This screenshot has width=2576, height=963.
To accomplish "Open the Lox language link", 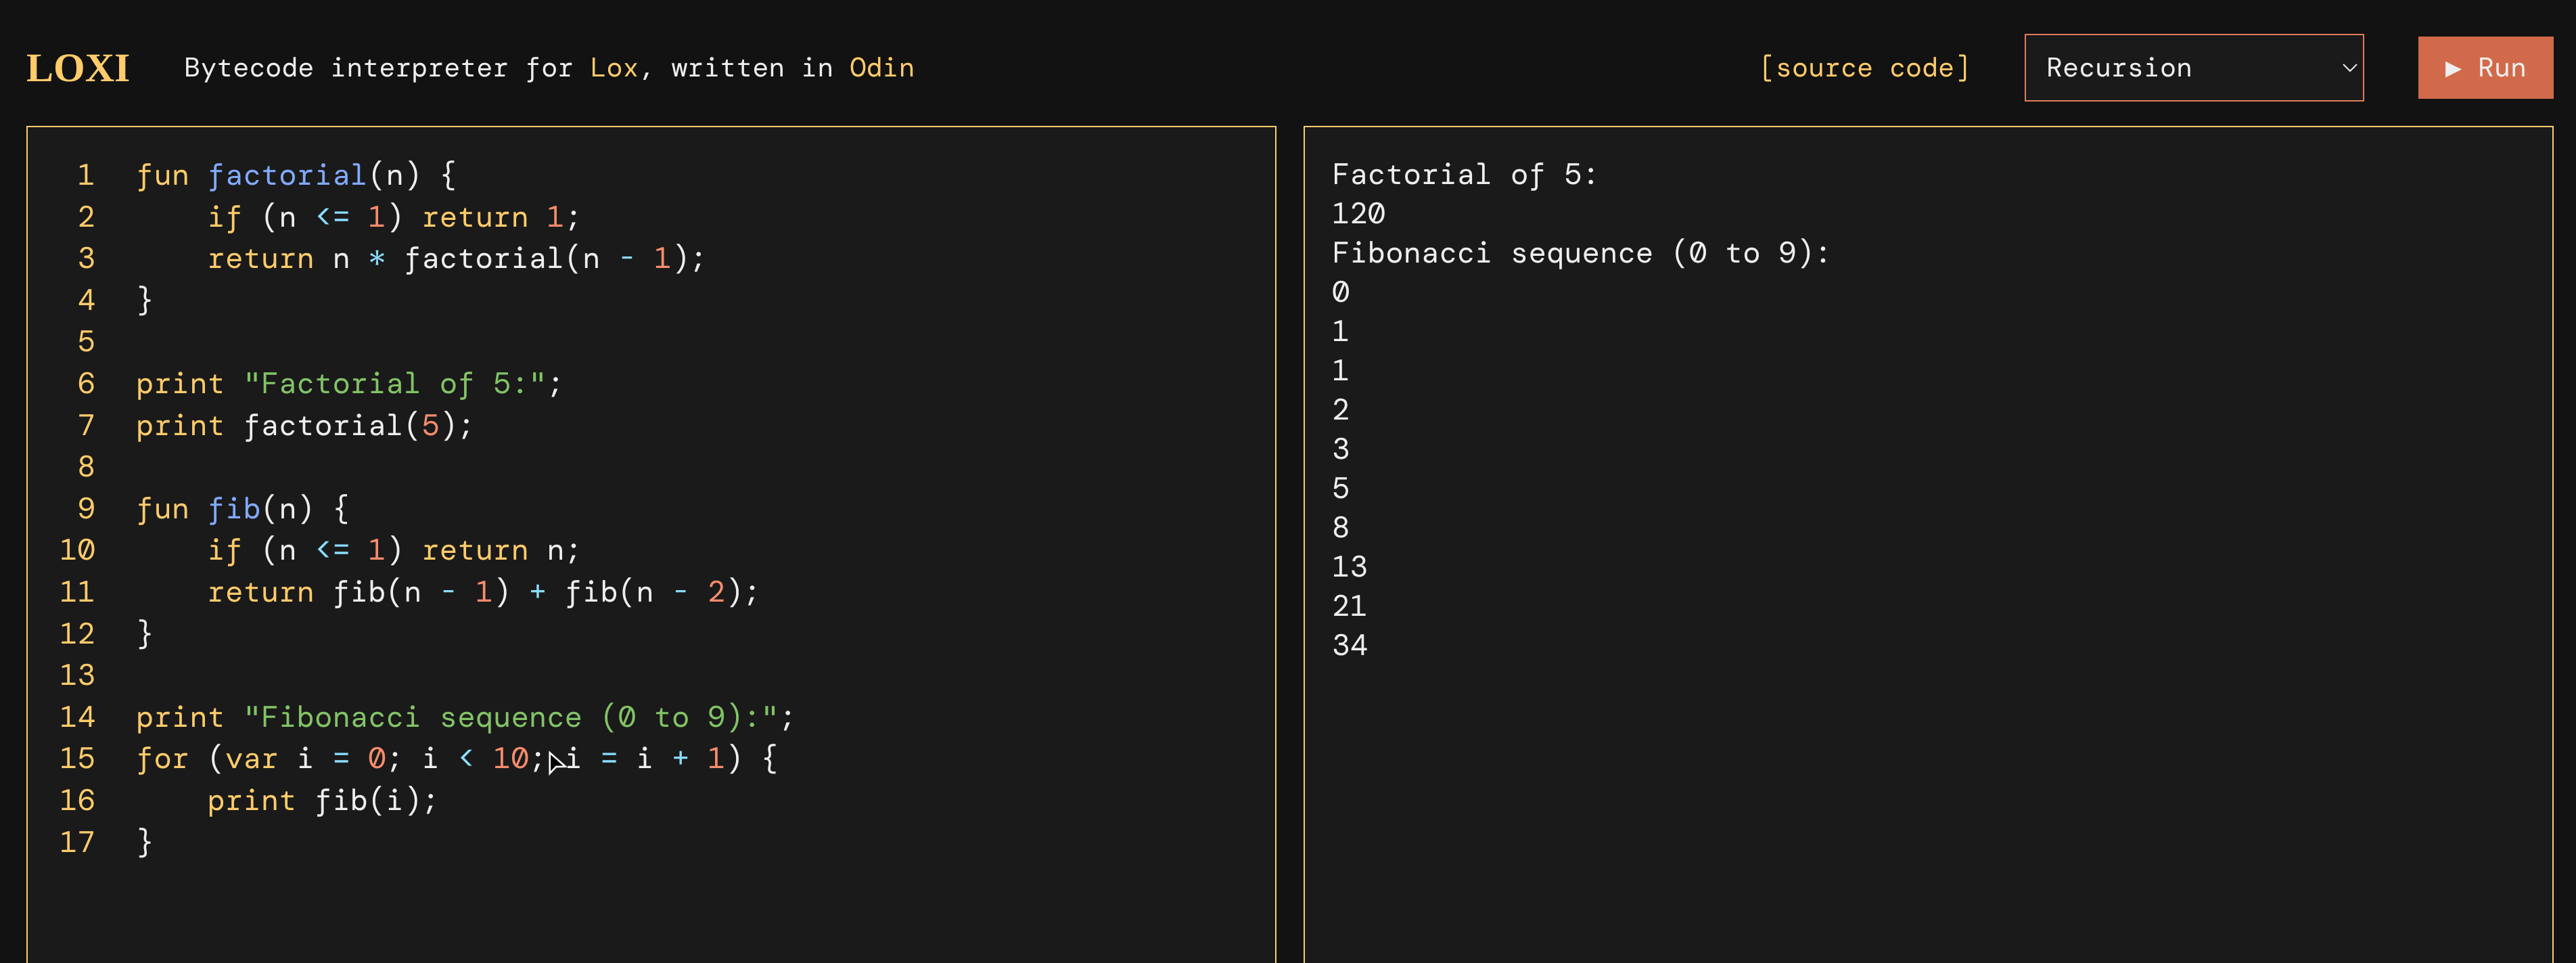I will click(613, 68).
